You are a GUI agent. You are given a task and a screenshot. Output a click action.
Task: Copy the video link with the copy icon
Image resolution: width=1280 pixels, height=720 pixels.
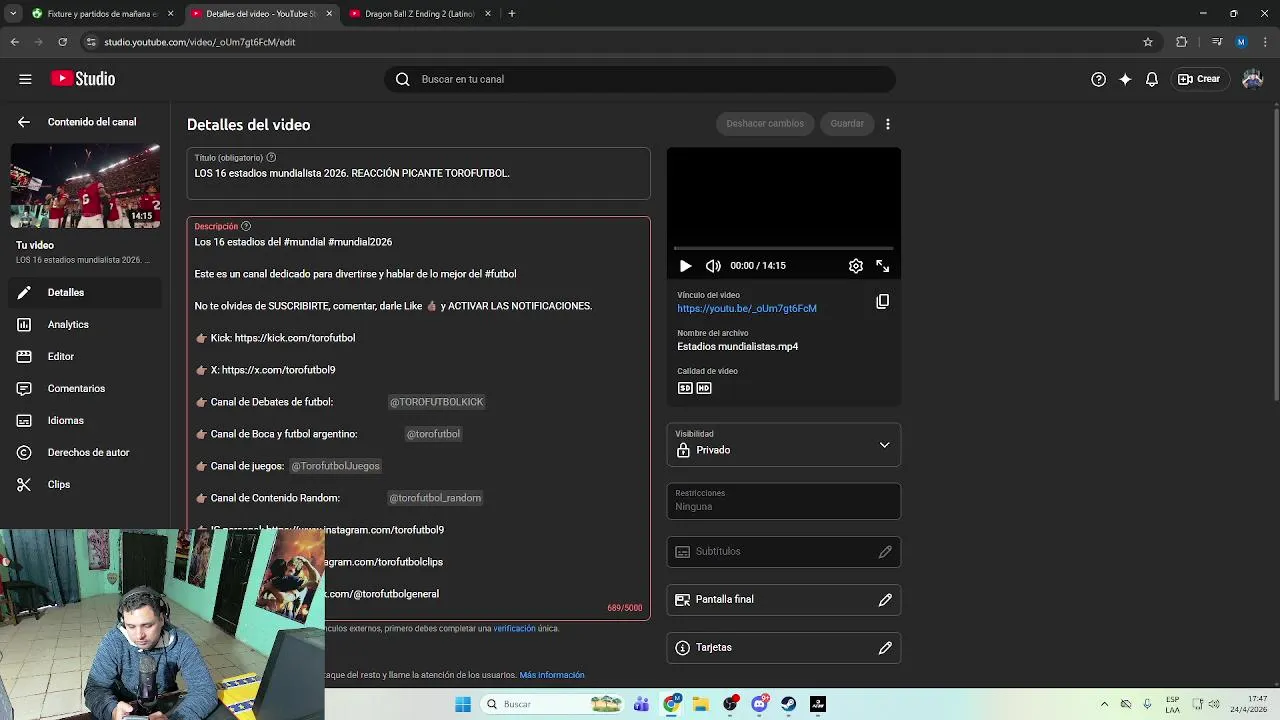(x=882, y=301)
